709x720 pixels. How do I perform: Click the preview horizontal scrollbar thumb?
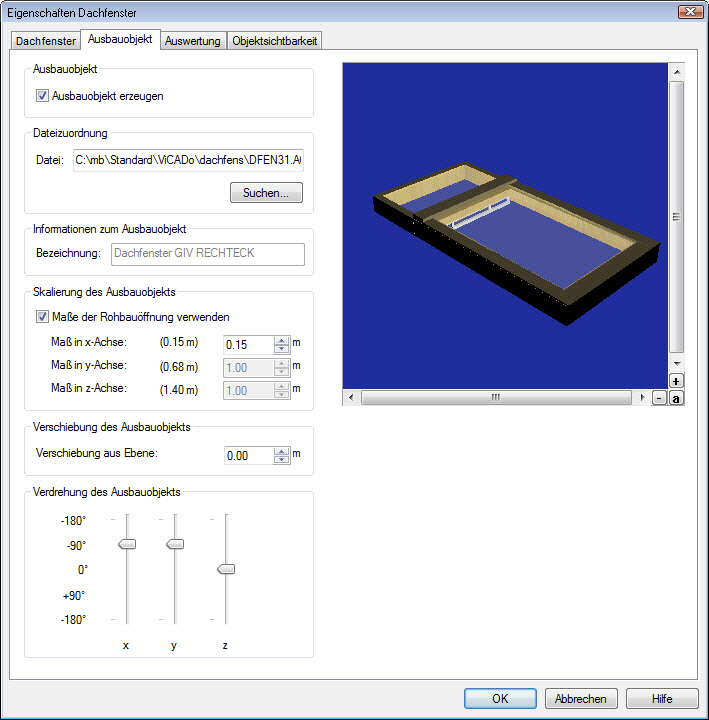pos(496,397)
